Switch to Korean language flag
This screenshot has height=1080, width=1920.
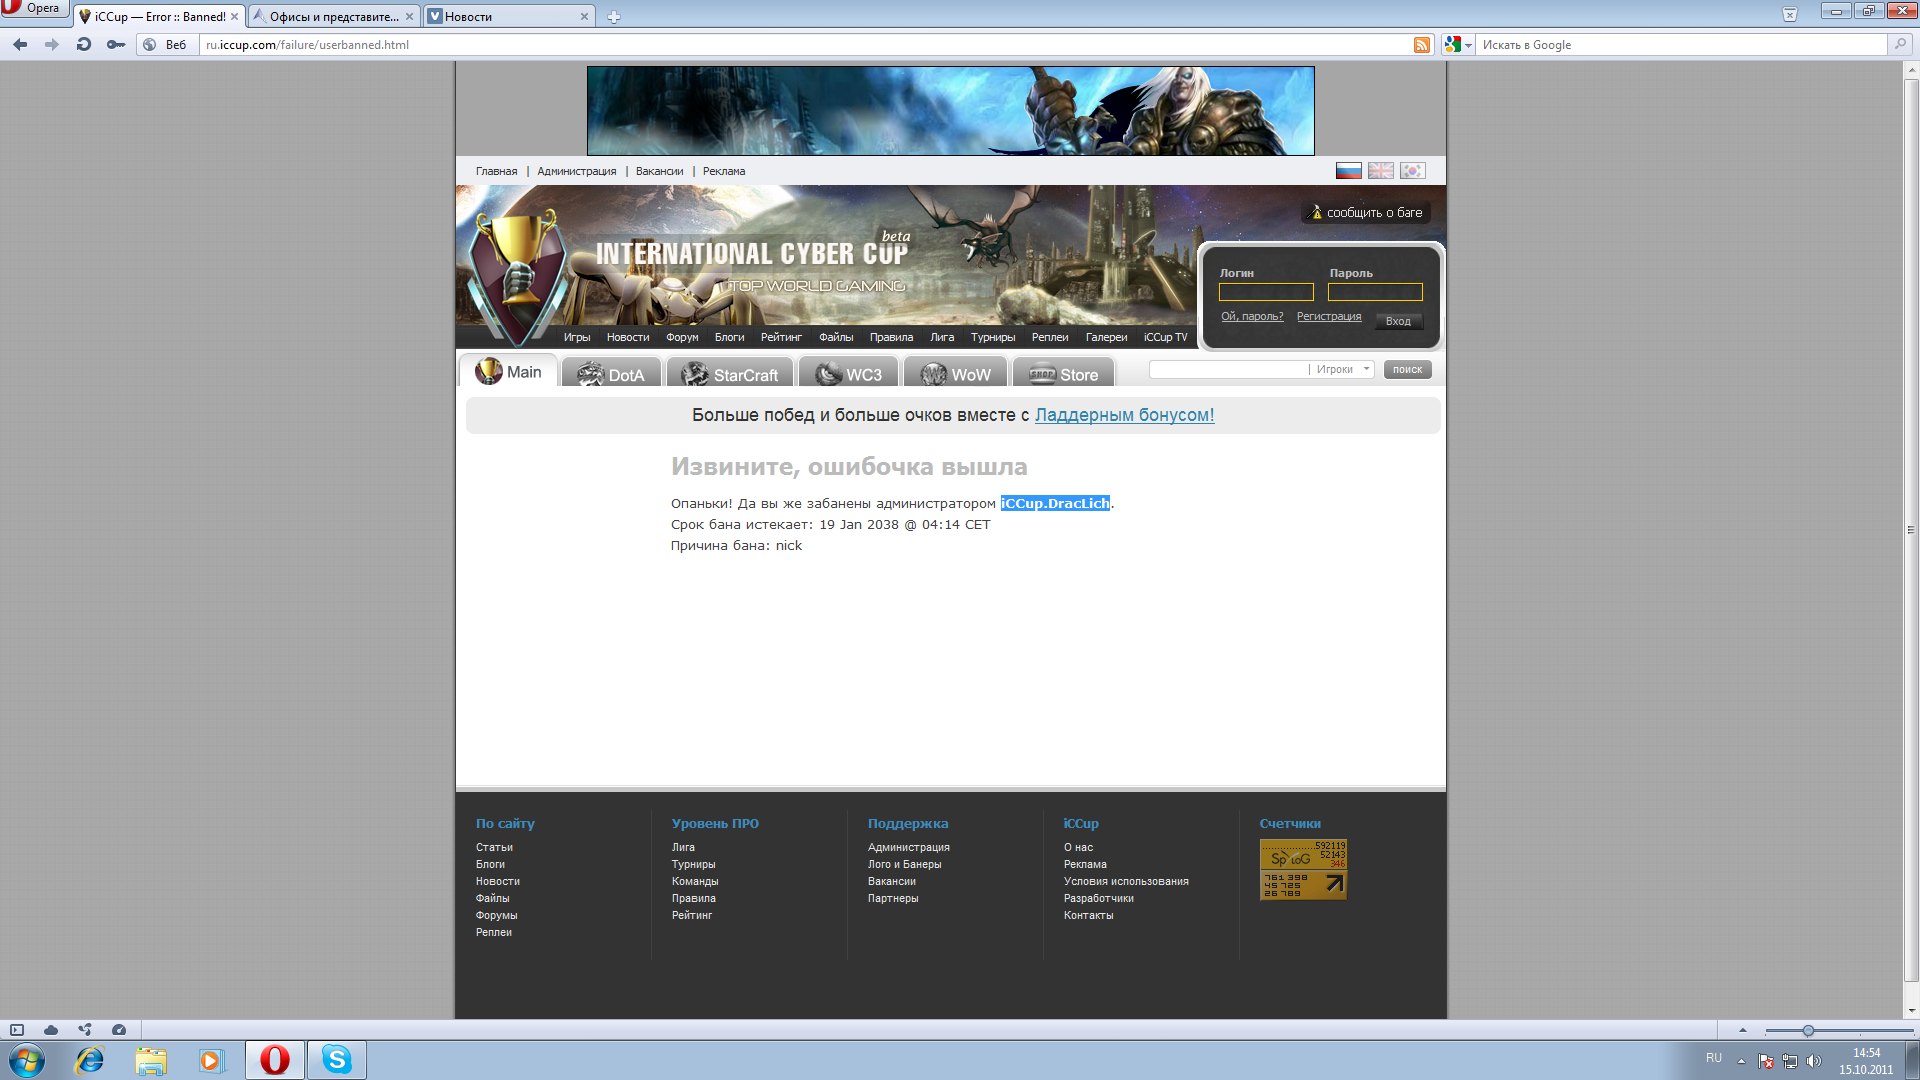1413,171
